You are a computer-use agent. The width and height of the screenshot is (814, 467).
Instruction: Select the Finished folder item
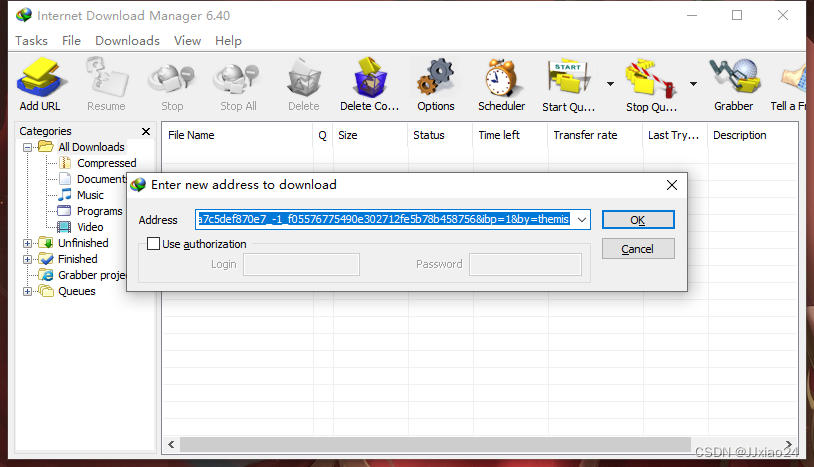click(x=69, y=259)
